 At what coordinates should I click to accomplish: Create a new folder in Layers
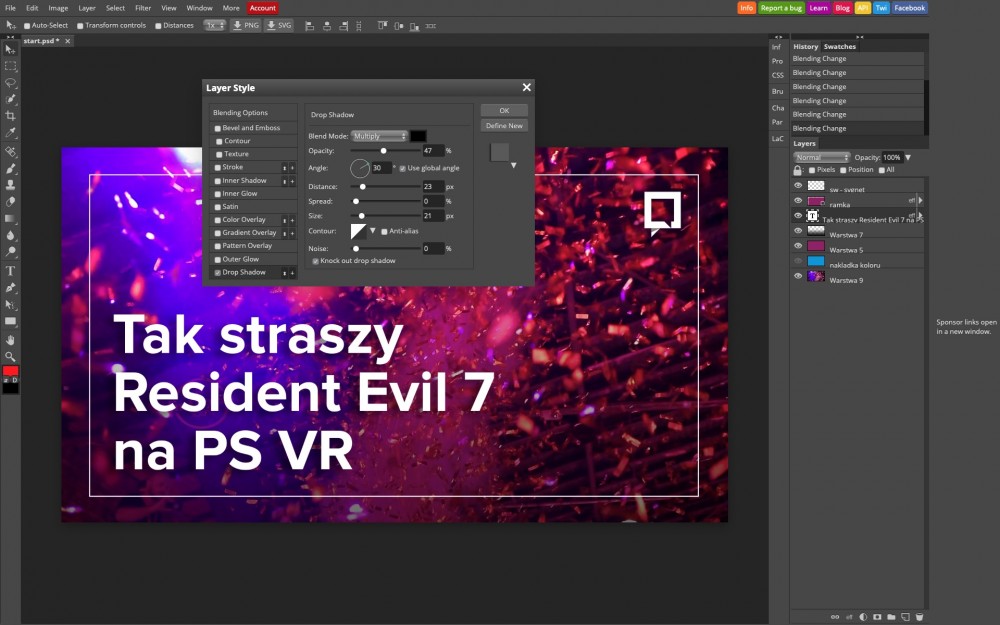891,617
